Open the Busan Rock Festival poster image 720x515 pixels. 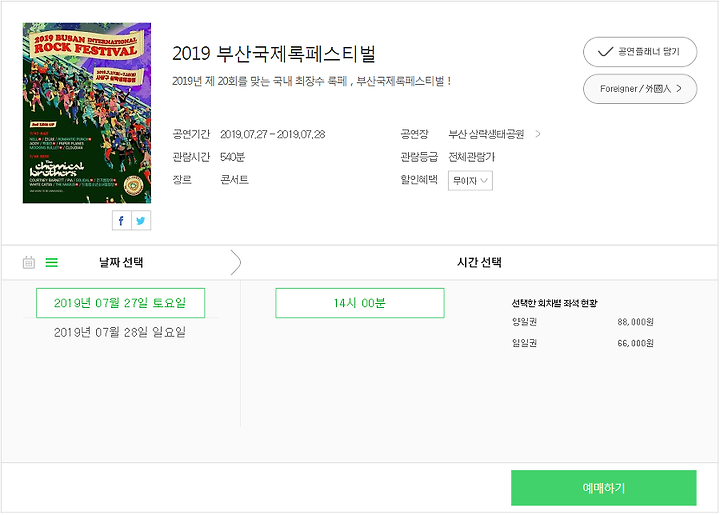[x=87, y=113]
